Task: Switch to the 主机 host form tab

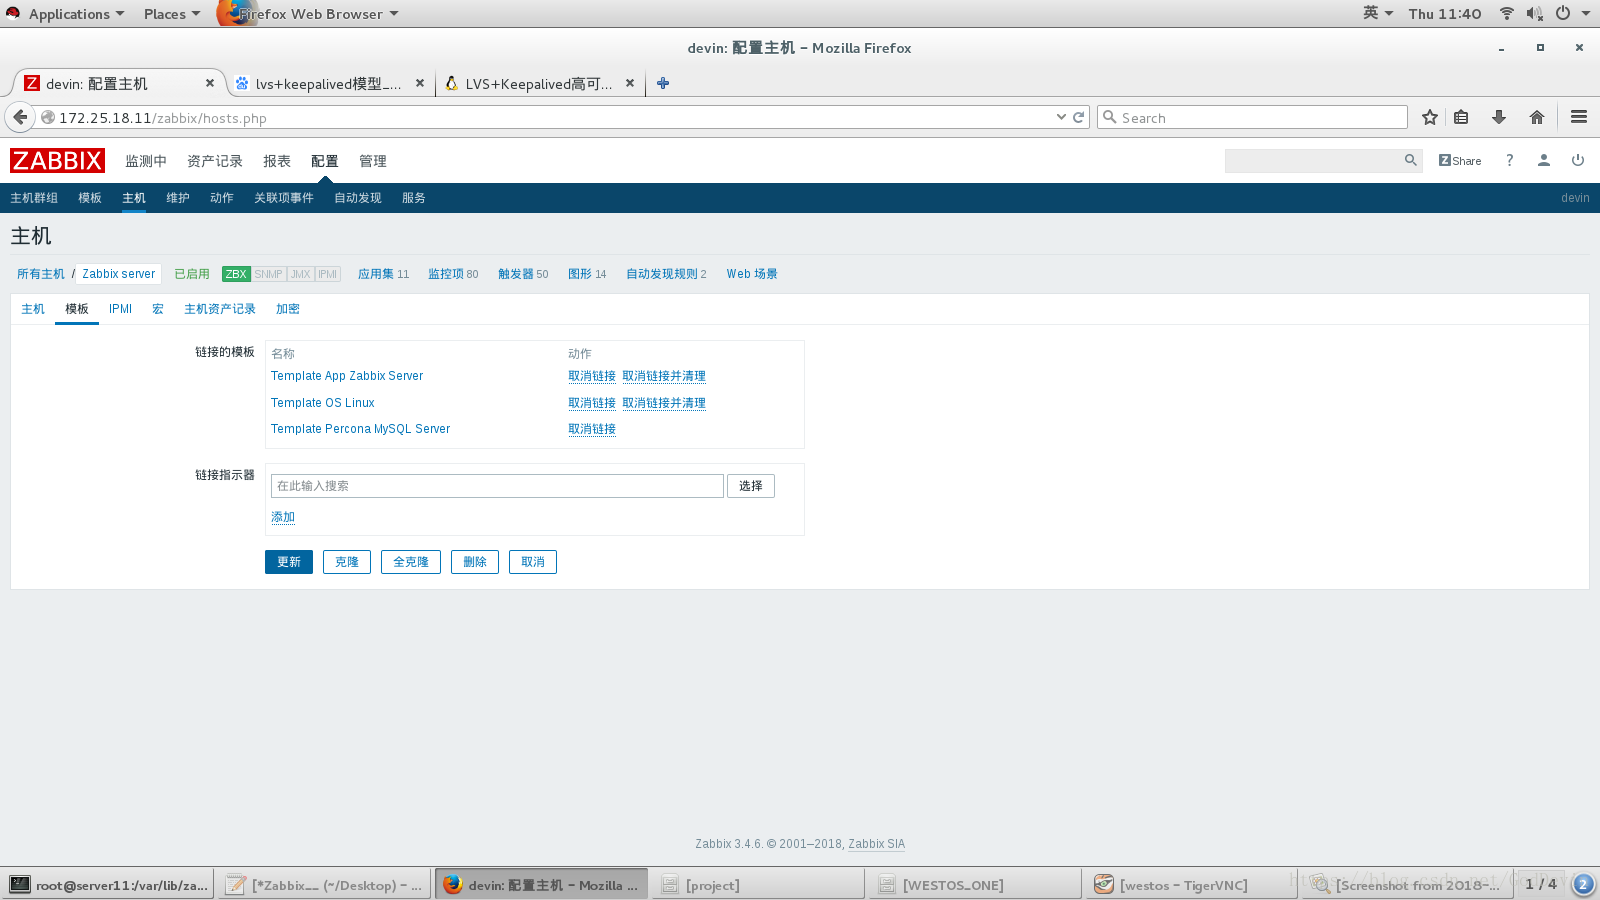Action: pyautogui.click(x=33, y=309)
